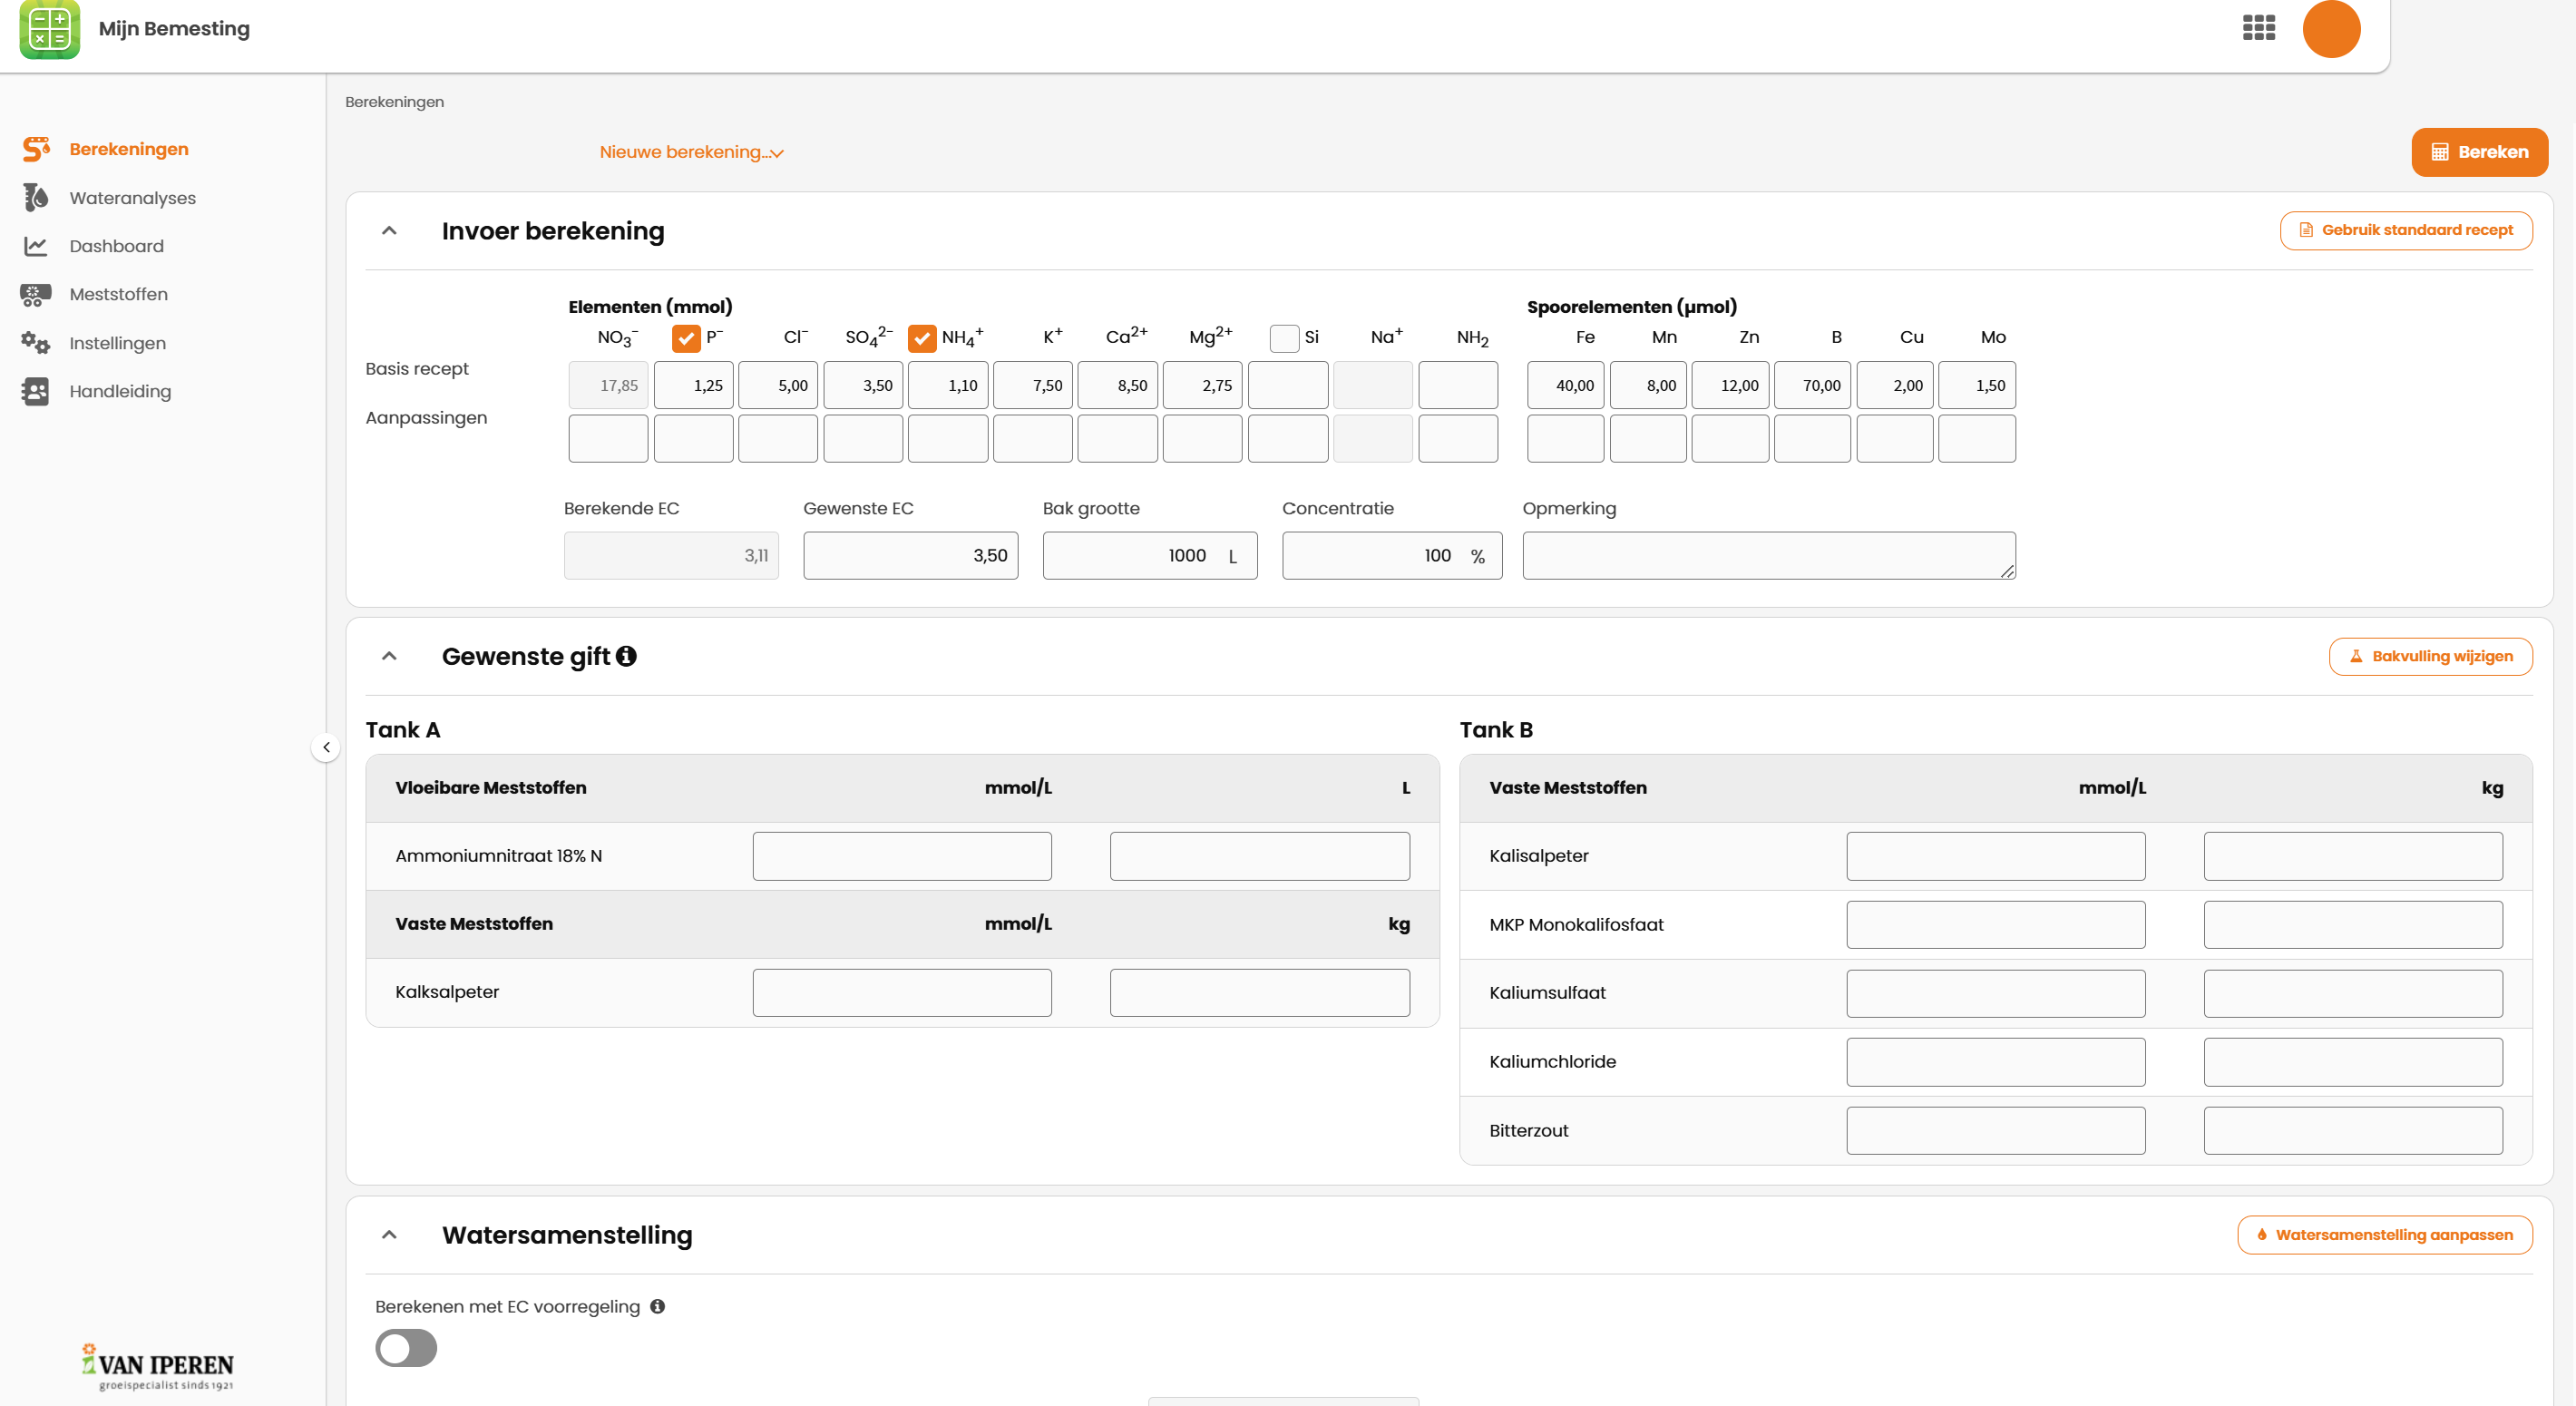Click the Mijn Bemesting calculator logo
Screen dimensions: 2576x1406
pos(49,29)
